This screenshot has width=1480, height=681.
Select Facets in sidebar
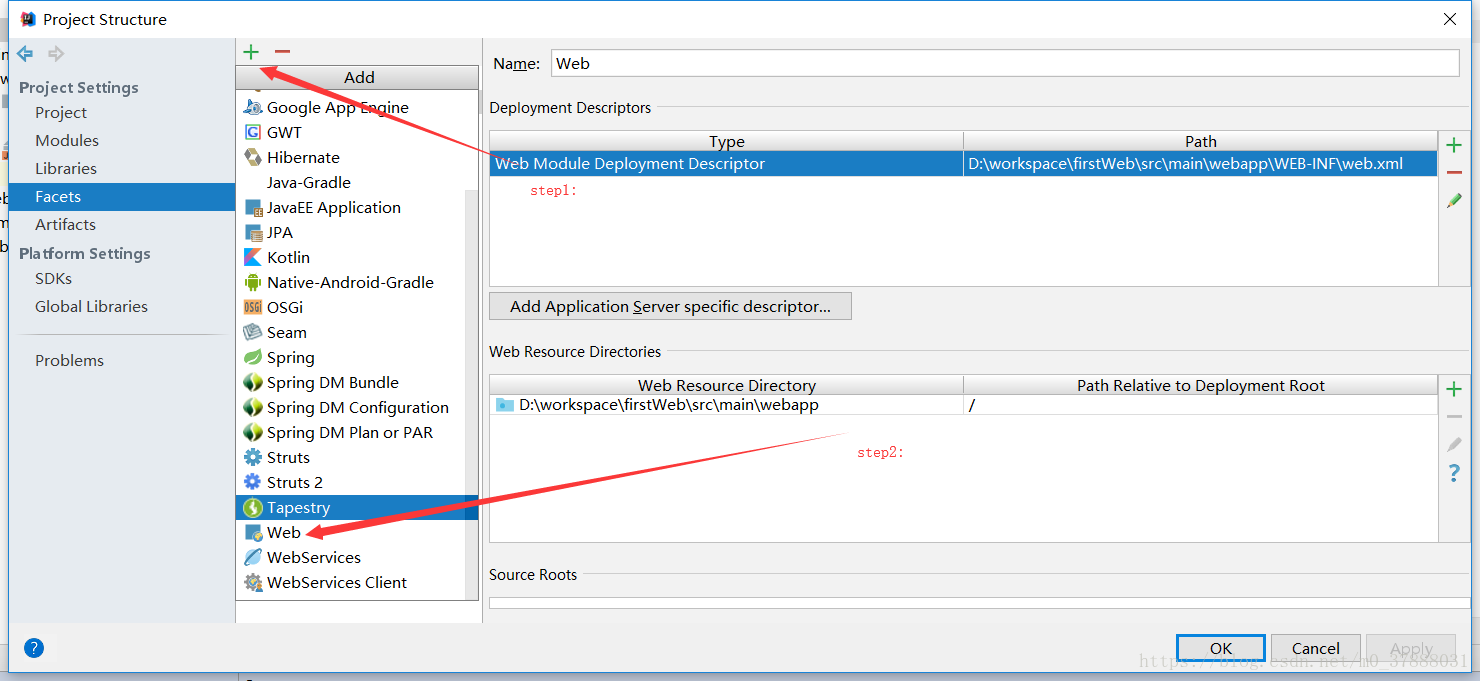[121, 196]
